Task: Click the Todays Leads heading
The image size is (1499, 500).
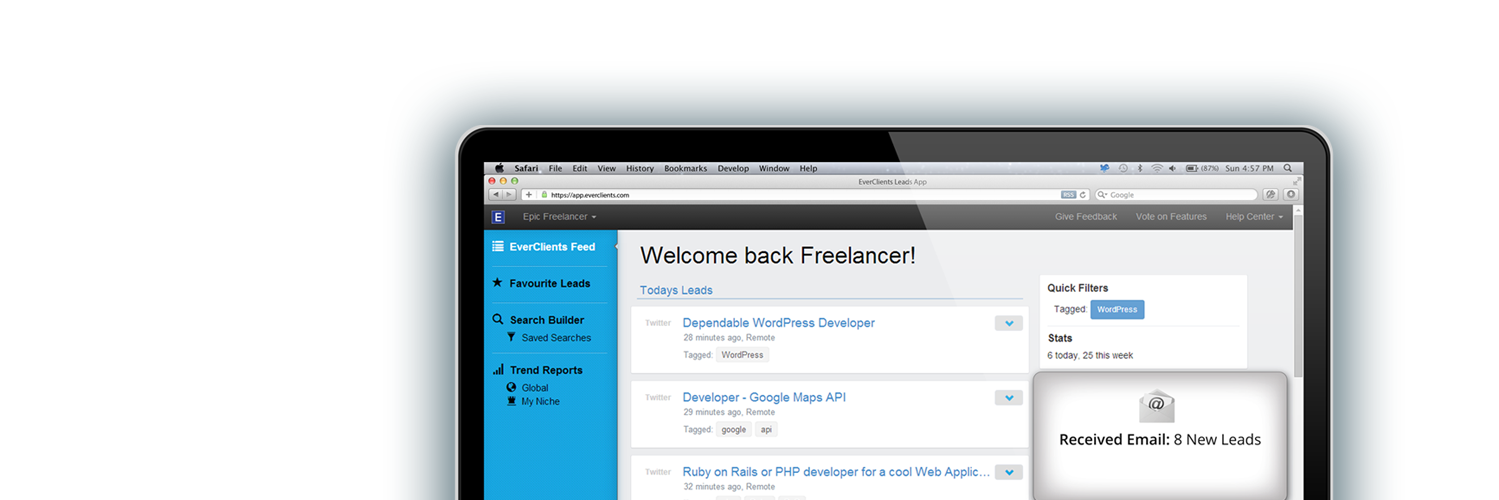Action: click(676, 291)
